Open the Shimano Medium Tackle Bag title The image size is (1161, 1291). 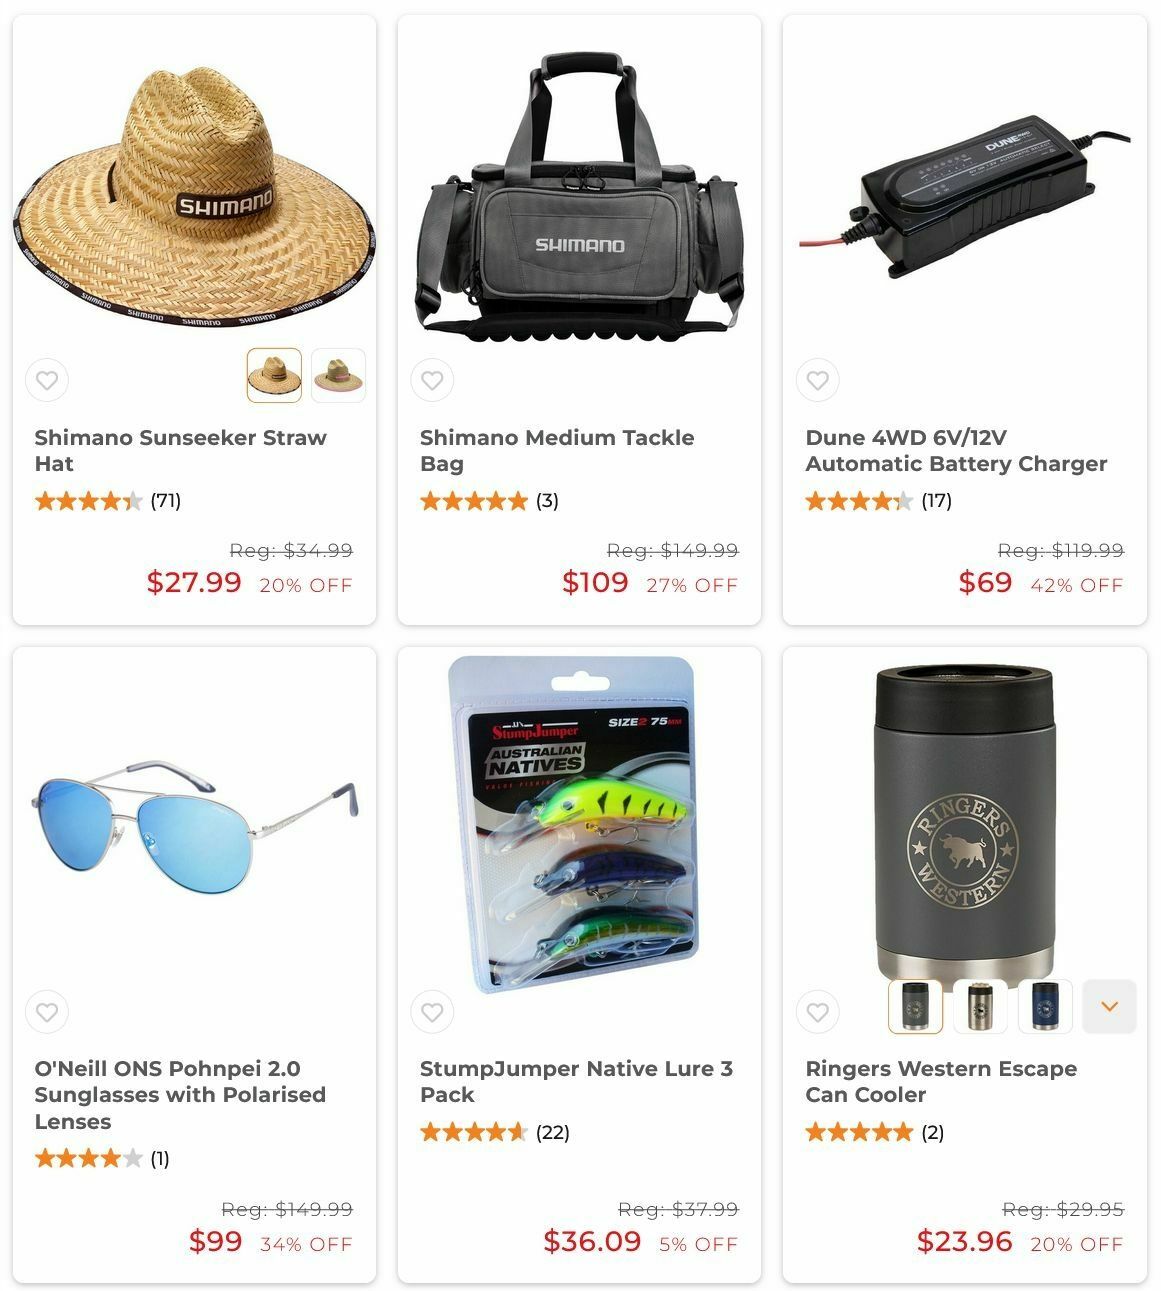[557, 450]
